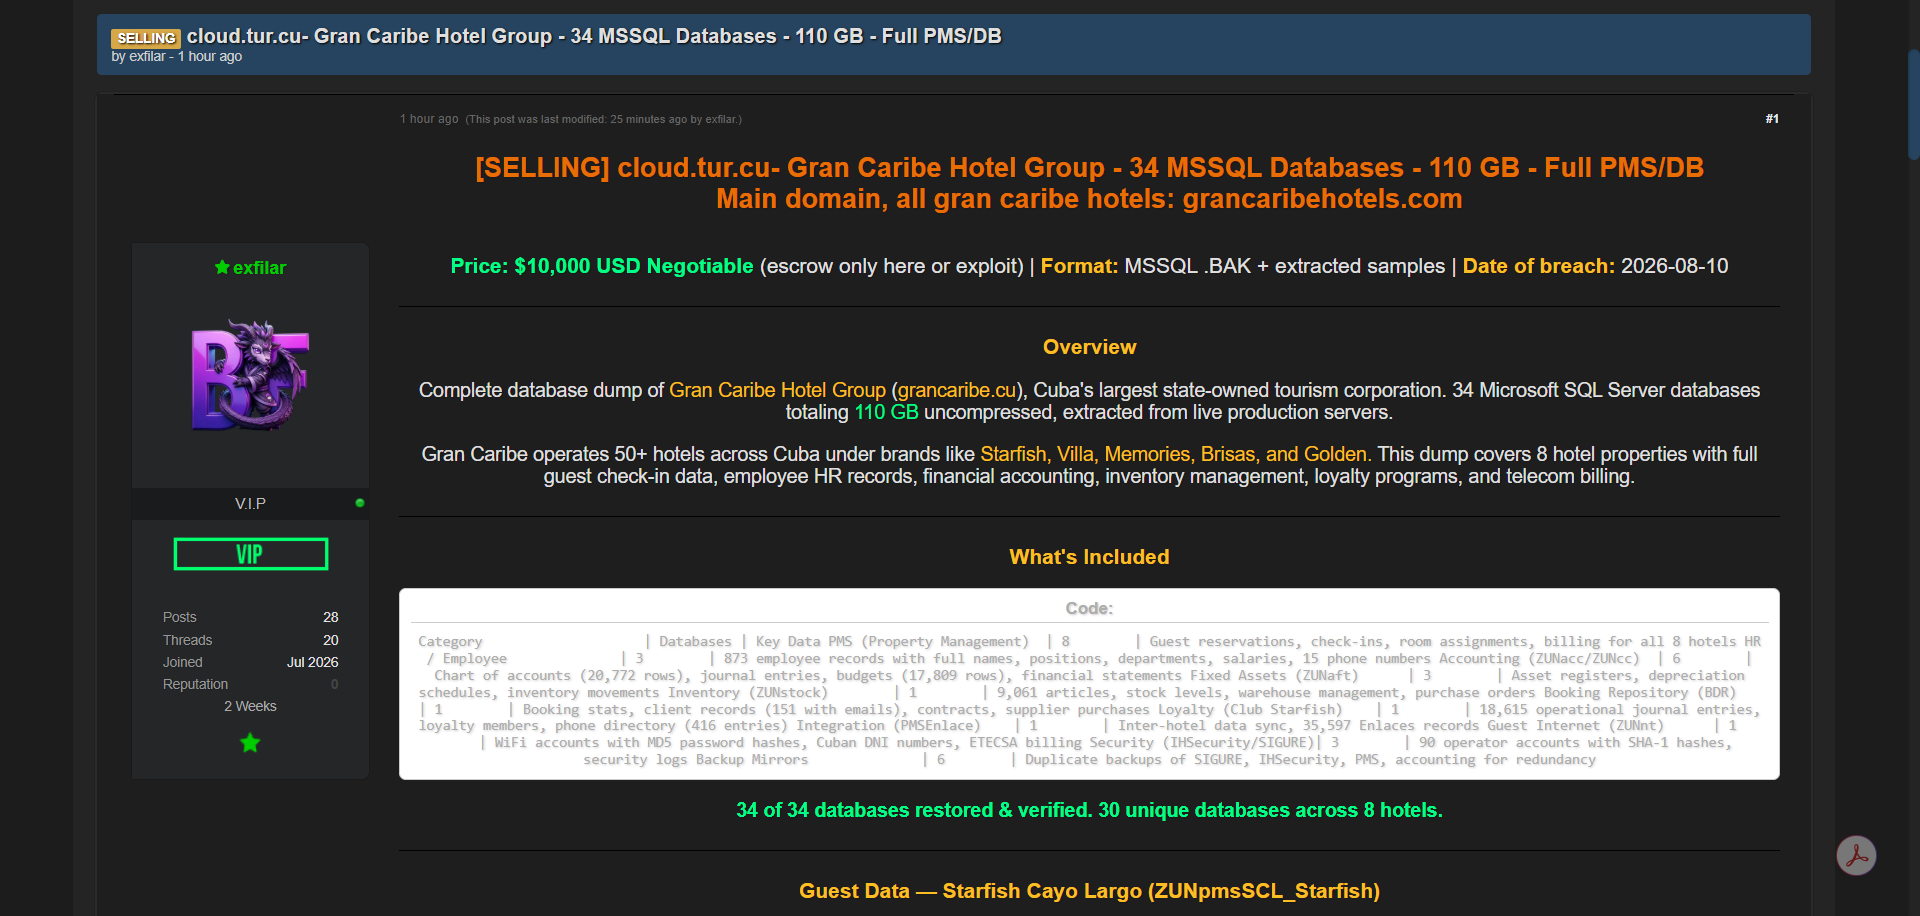Click the 110 GB green text in overview
The width and height of the screenshot is (1920, 916).
[x=886, y=412]
